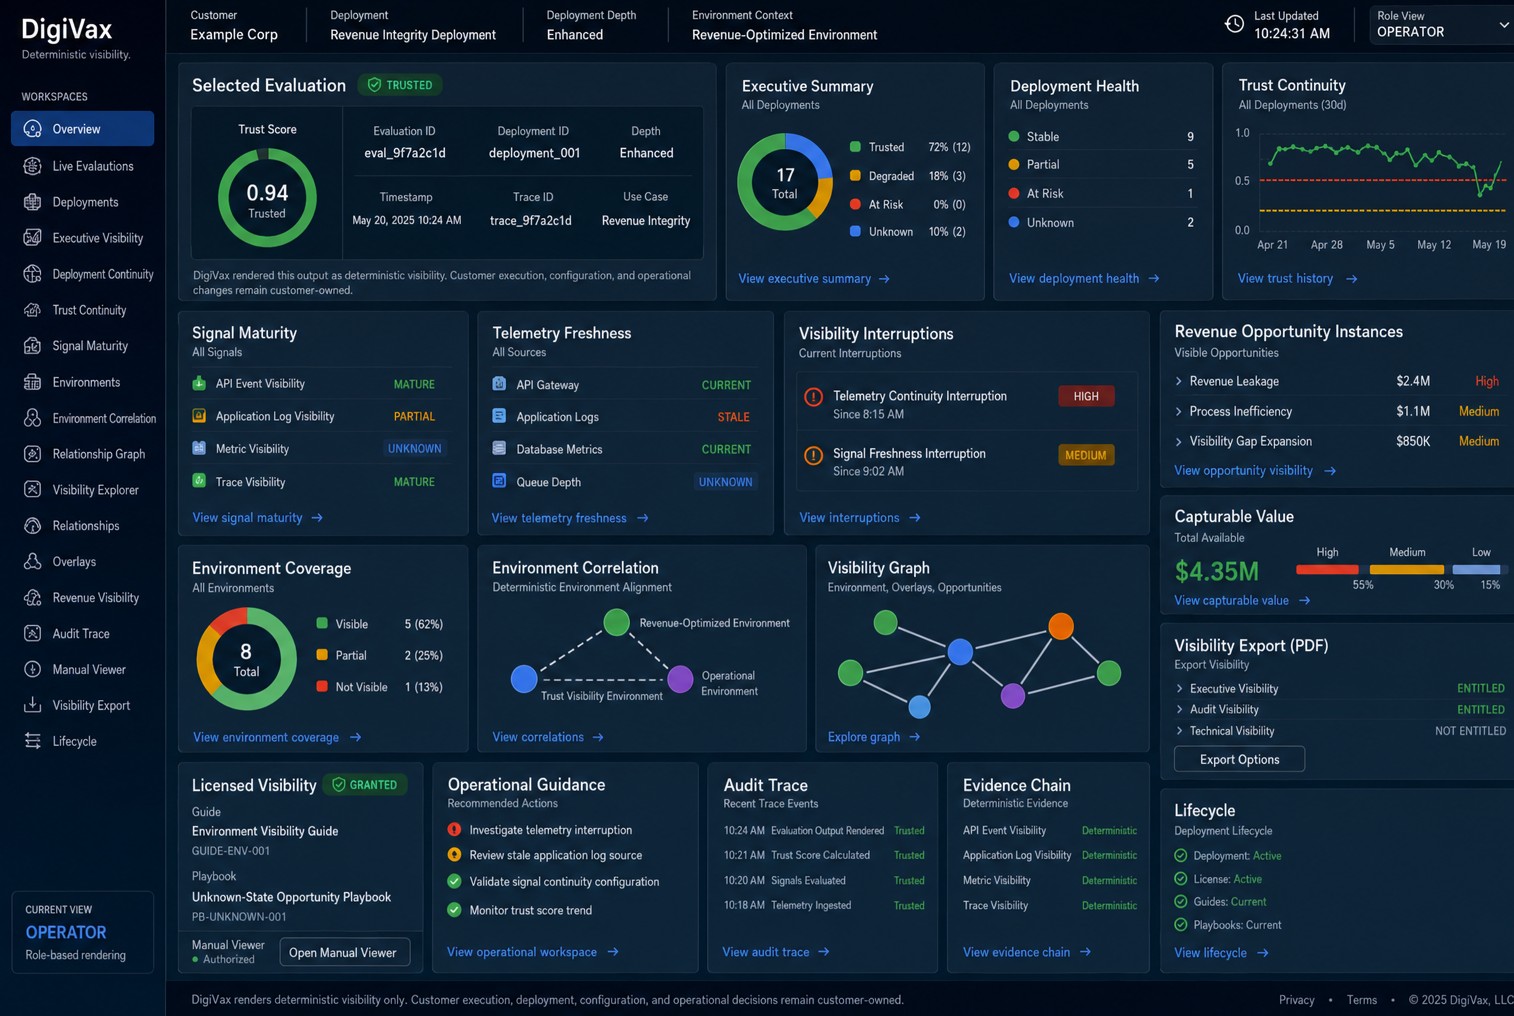Screen dimensions: 1514x1016
Task: Click the Visibility Explorer sidebar icon
Action: pos(33,490)
